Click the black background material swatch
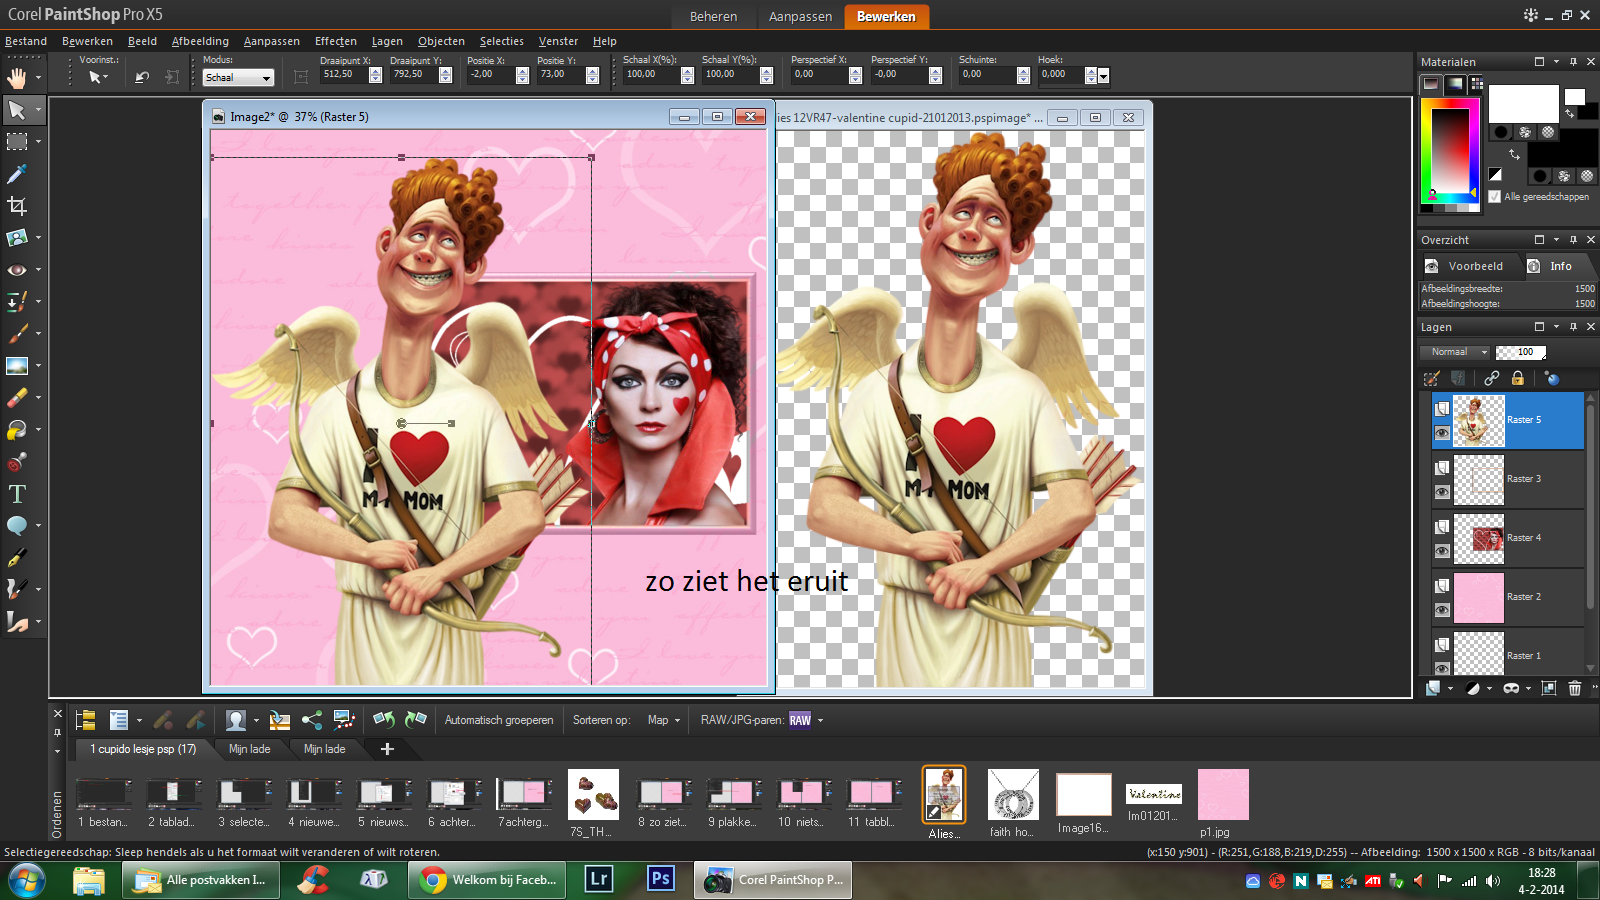The width and height of the screenshot is (1600, 900). 1562,148
